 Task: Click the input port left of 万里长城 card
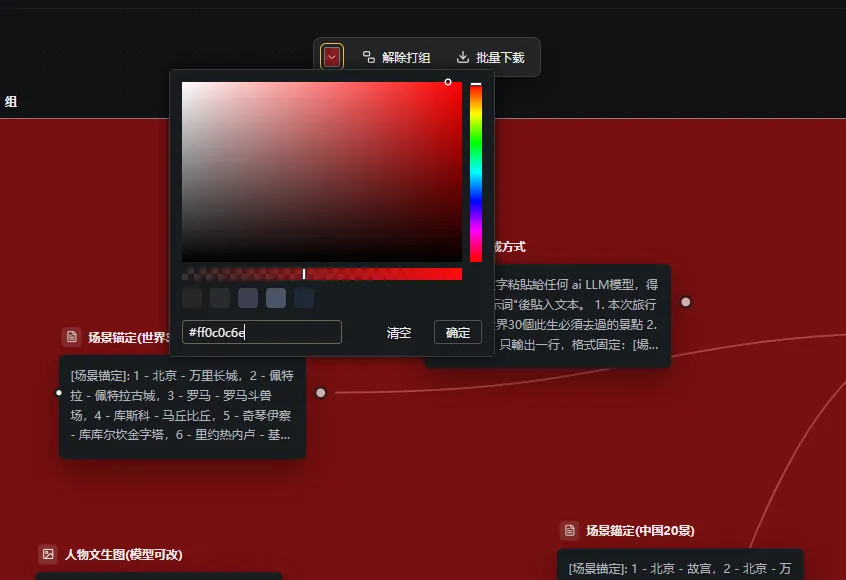click(x=59, y=393)
